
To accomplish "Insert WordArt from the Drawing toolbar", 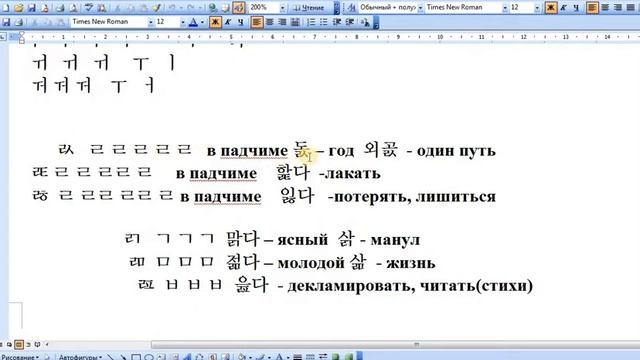I will (x=187, y=357).
